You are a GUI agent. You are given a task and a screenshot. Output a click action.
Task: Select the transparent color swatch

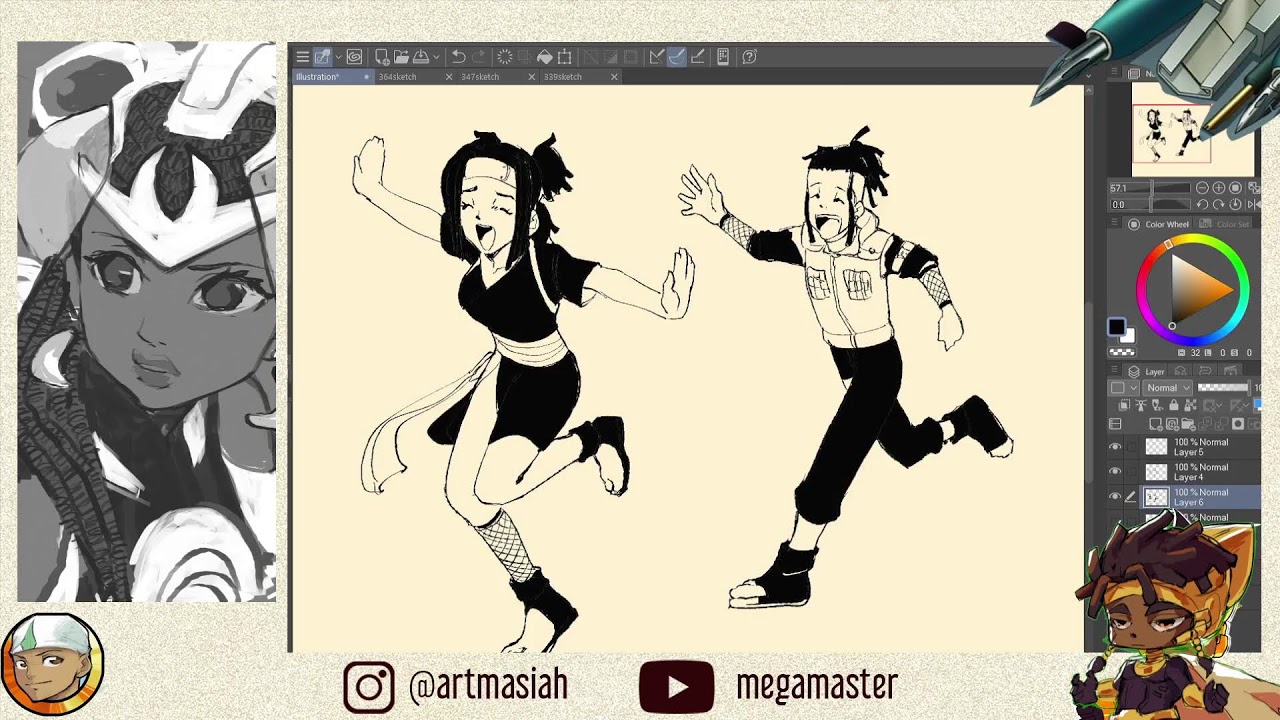[x=1122, y=352]
